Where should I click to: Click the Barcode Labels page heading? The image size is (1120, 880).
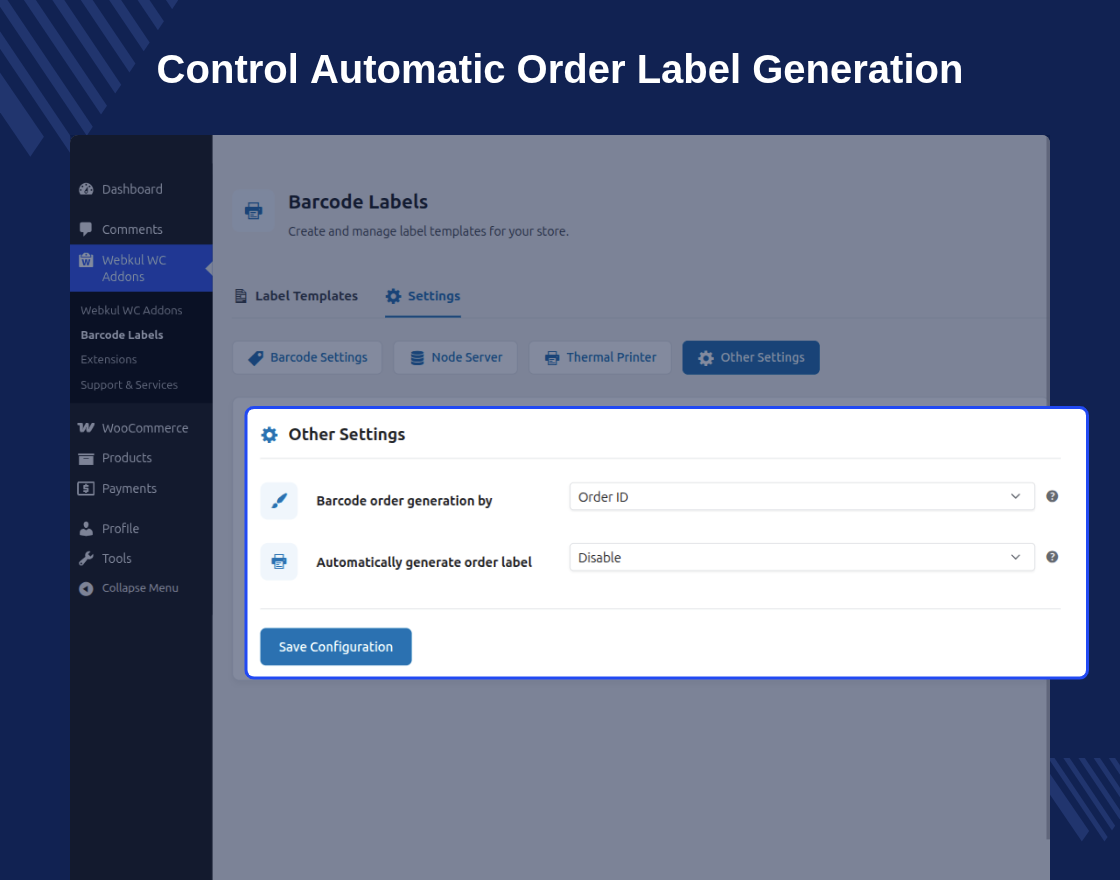click(x=358, y=202)
